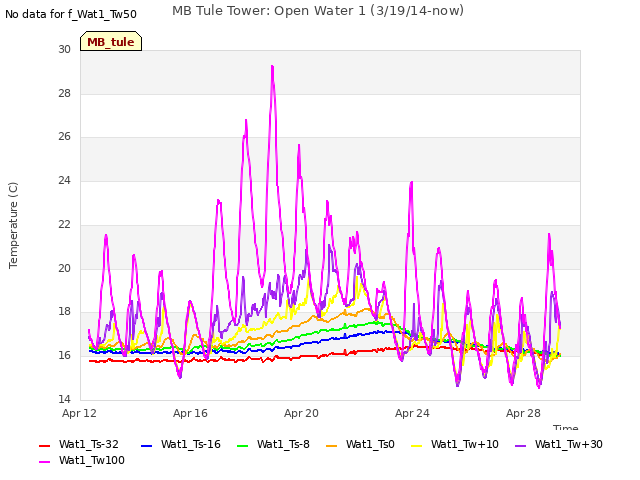
Task: Toggle the Wat1_Tw100 legend entry
Action: [82, 460]
